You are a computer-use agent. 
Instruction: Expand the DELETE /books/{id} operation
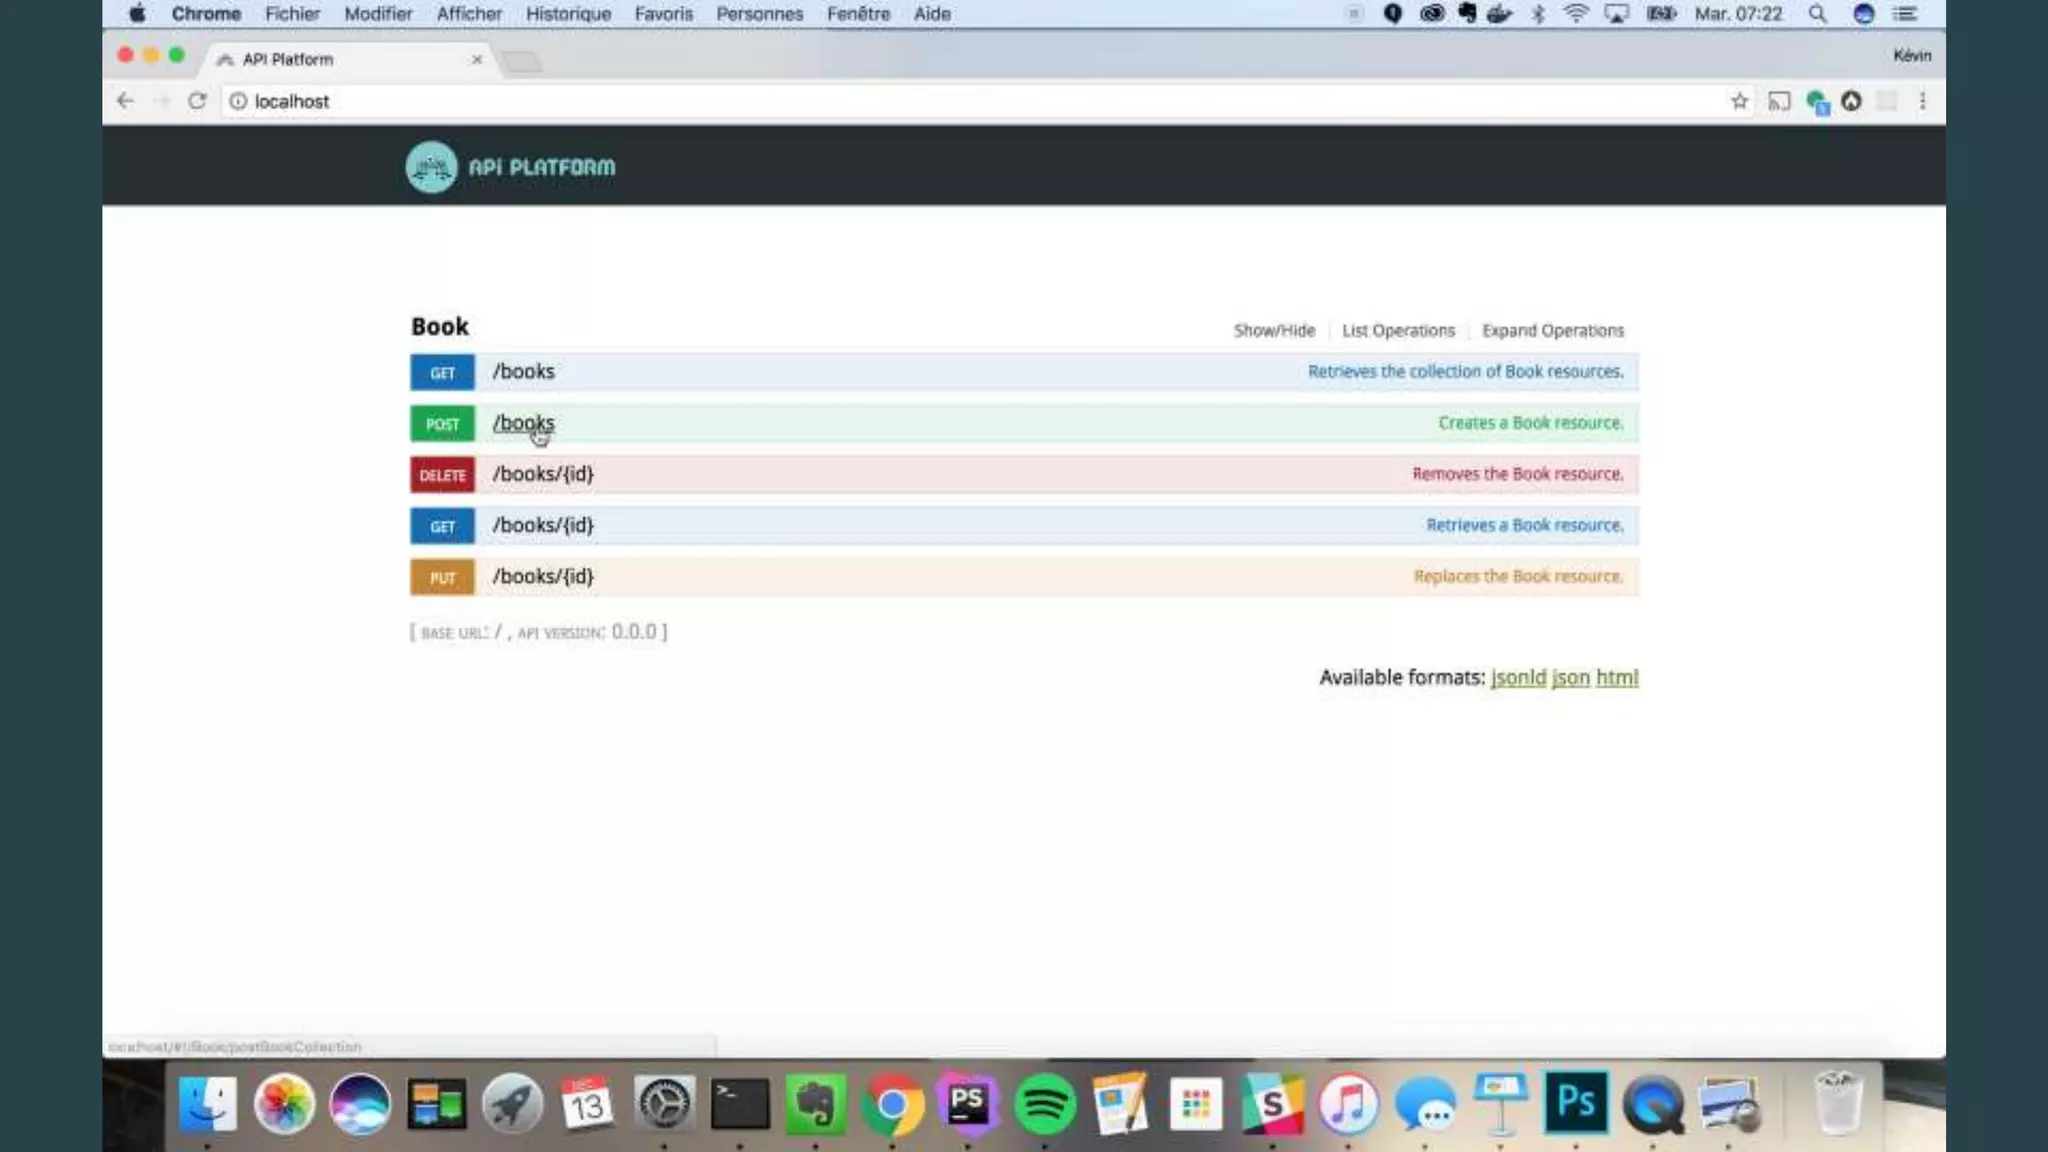tap(543, 474)
